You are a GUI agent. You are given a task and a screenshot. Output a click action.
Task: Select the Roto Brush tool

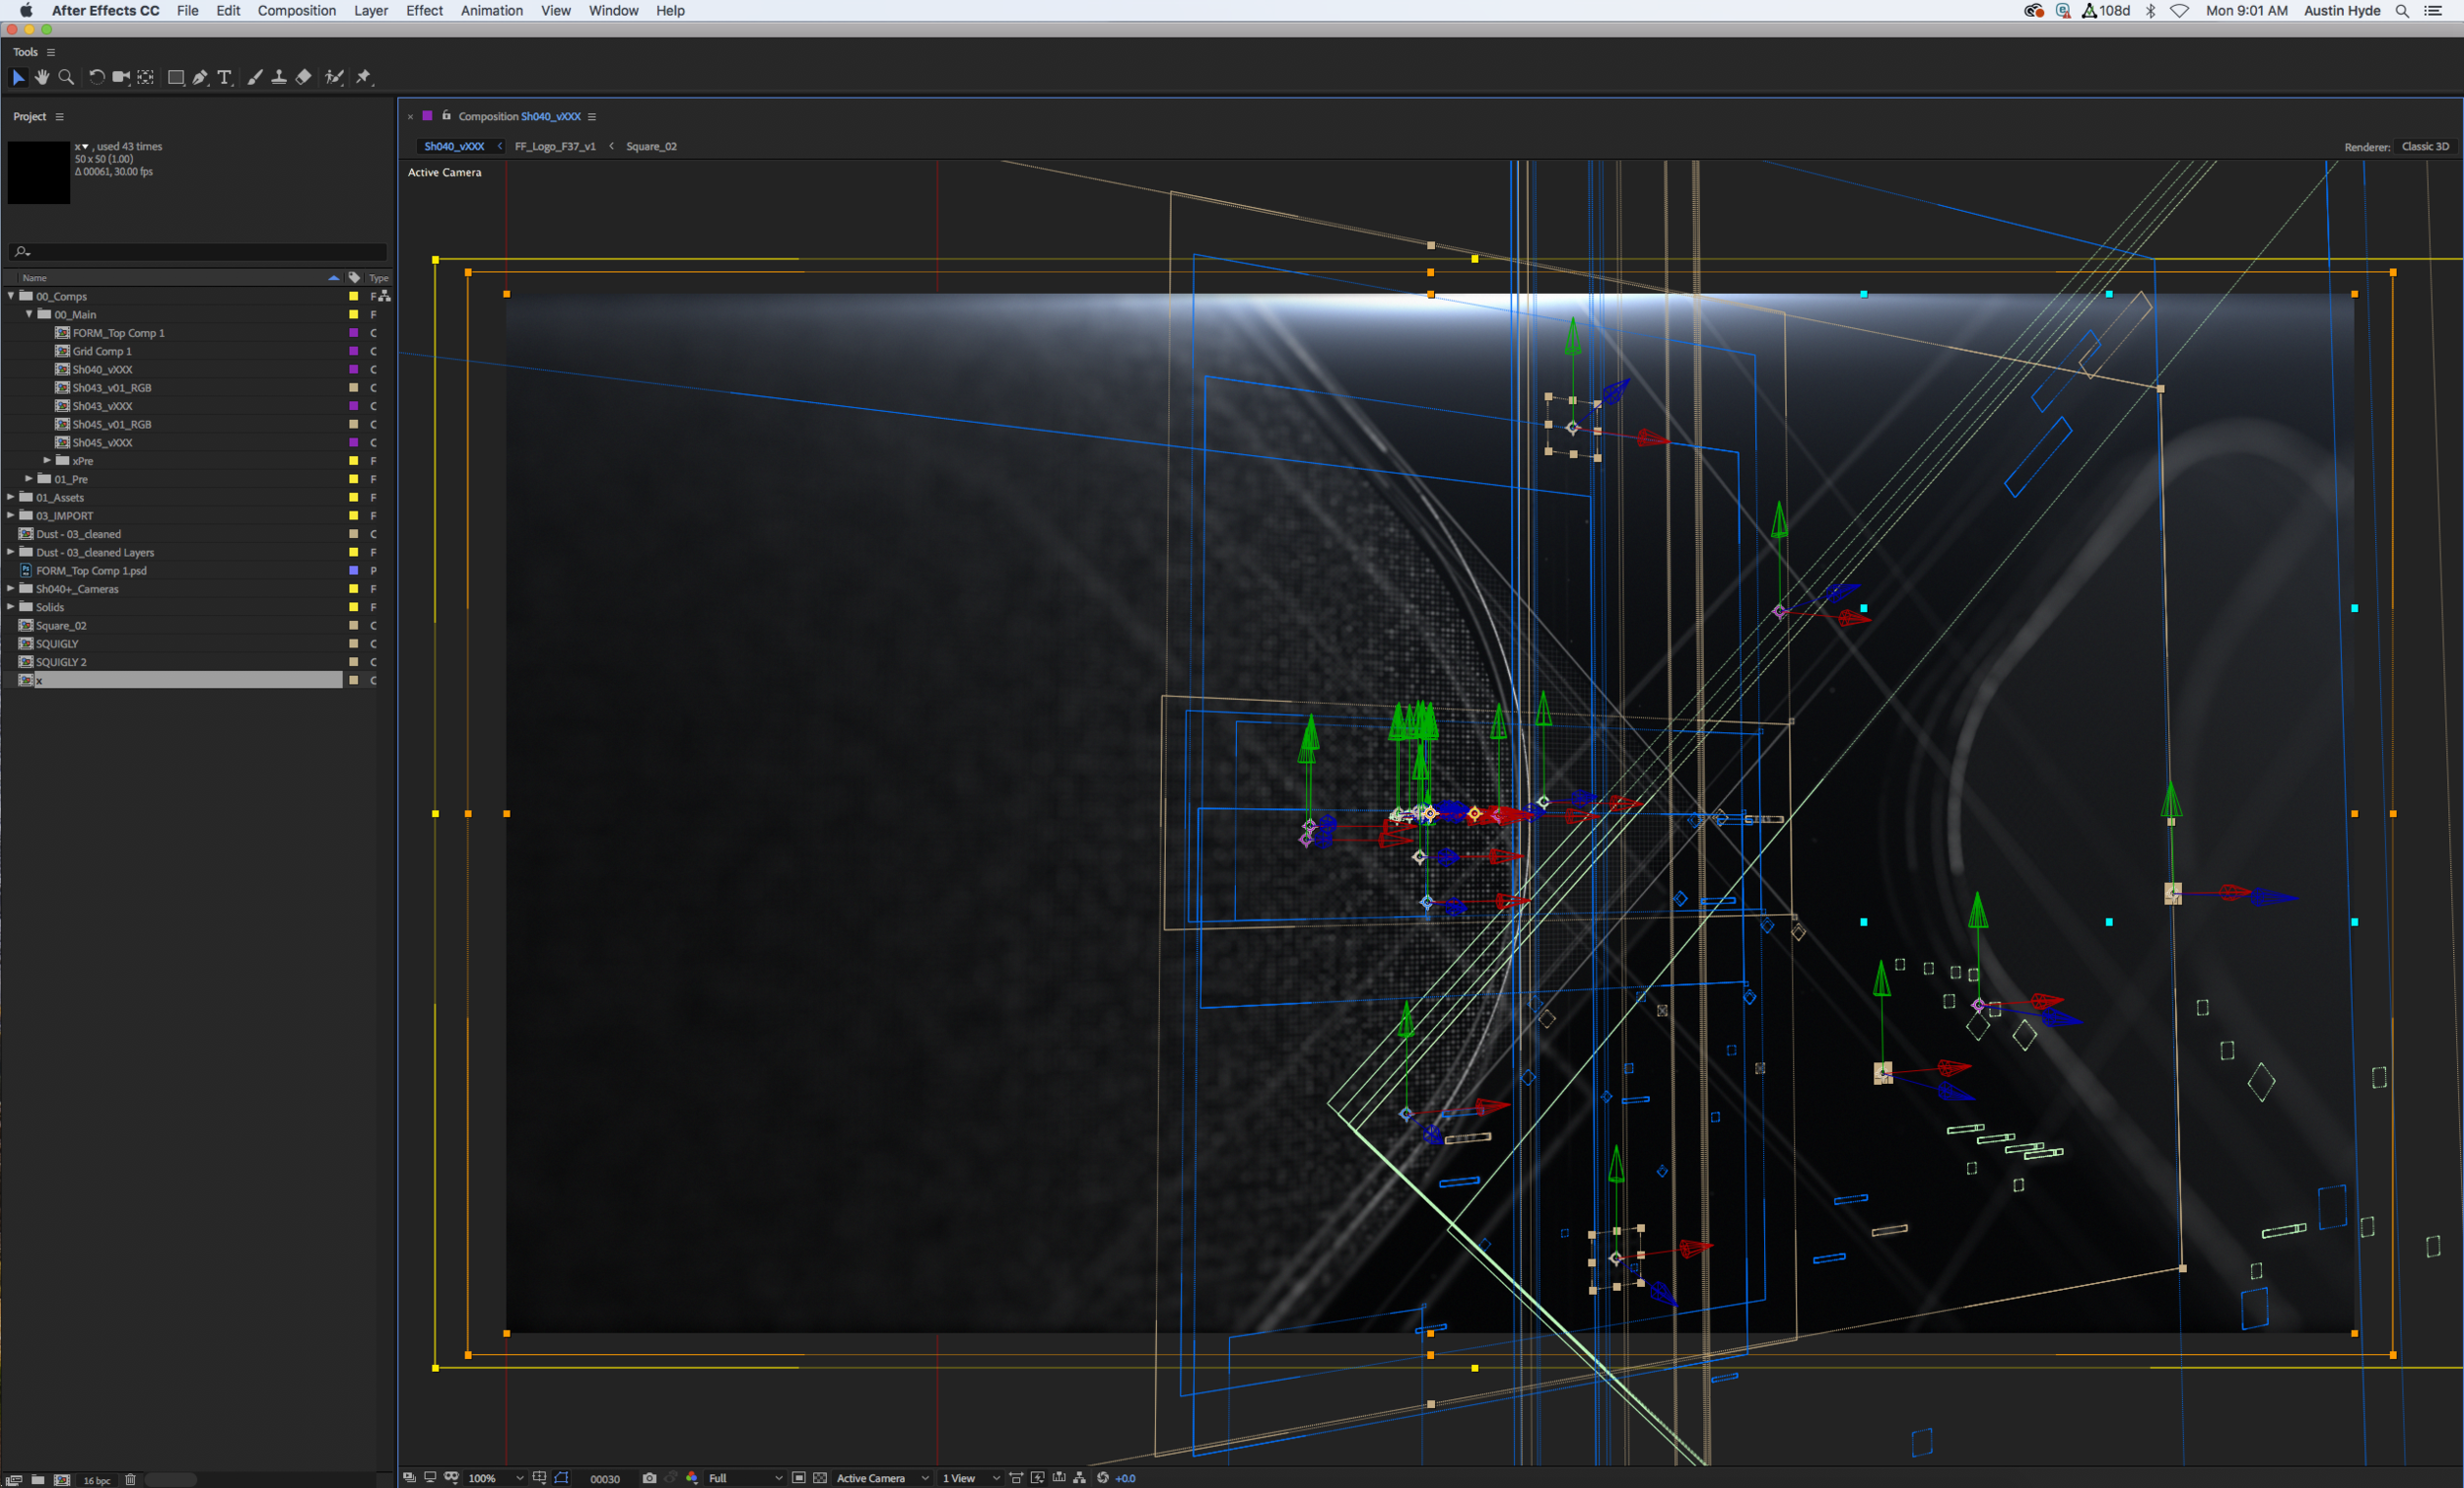(334, 77)
